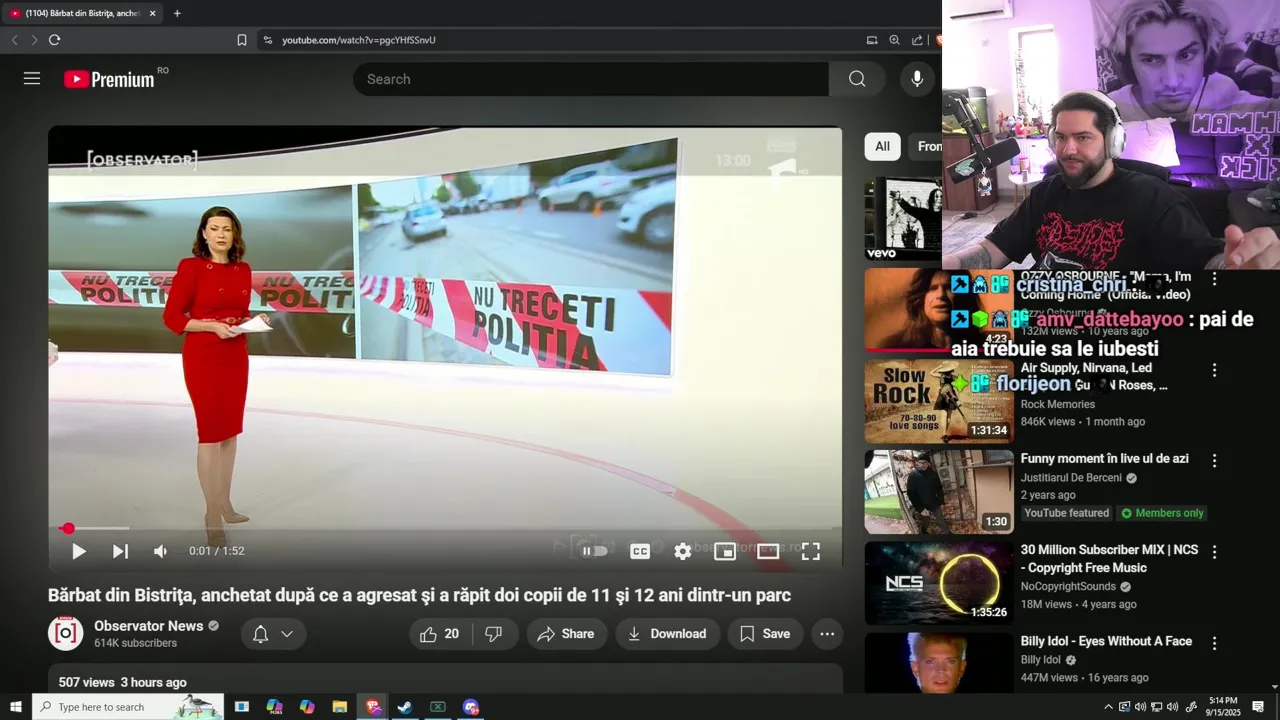The height and width of the screenshot is (720, 1280).
Task: Open Steam from the taskbar
Action: click(x=405, y=707)
